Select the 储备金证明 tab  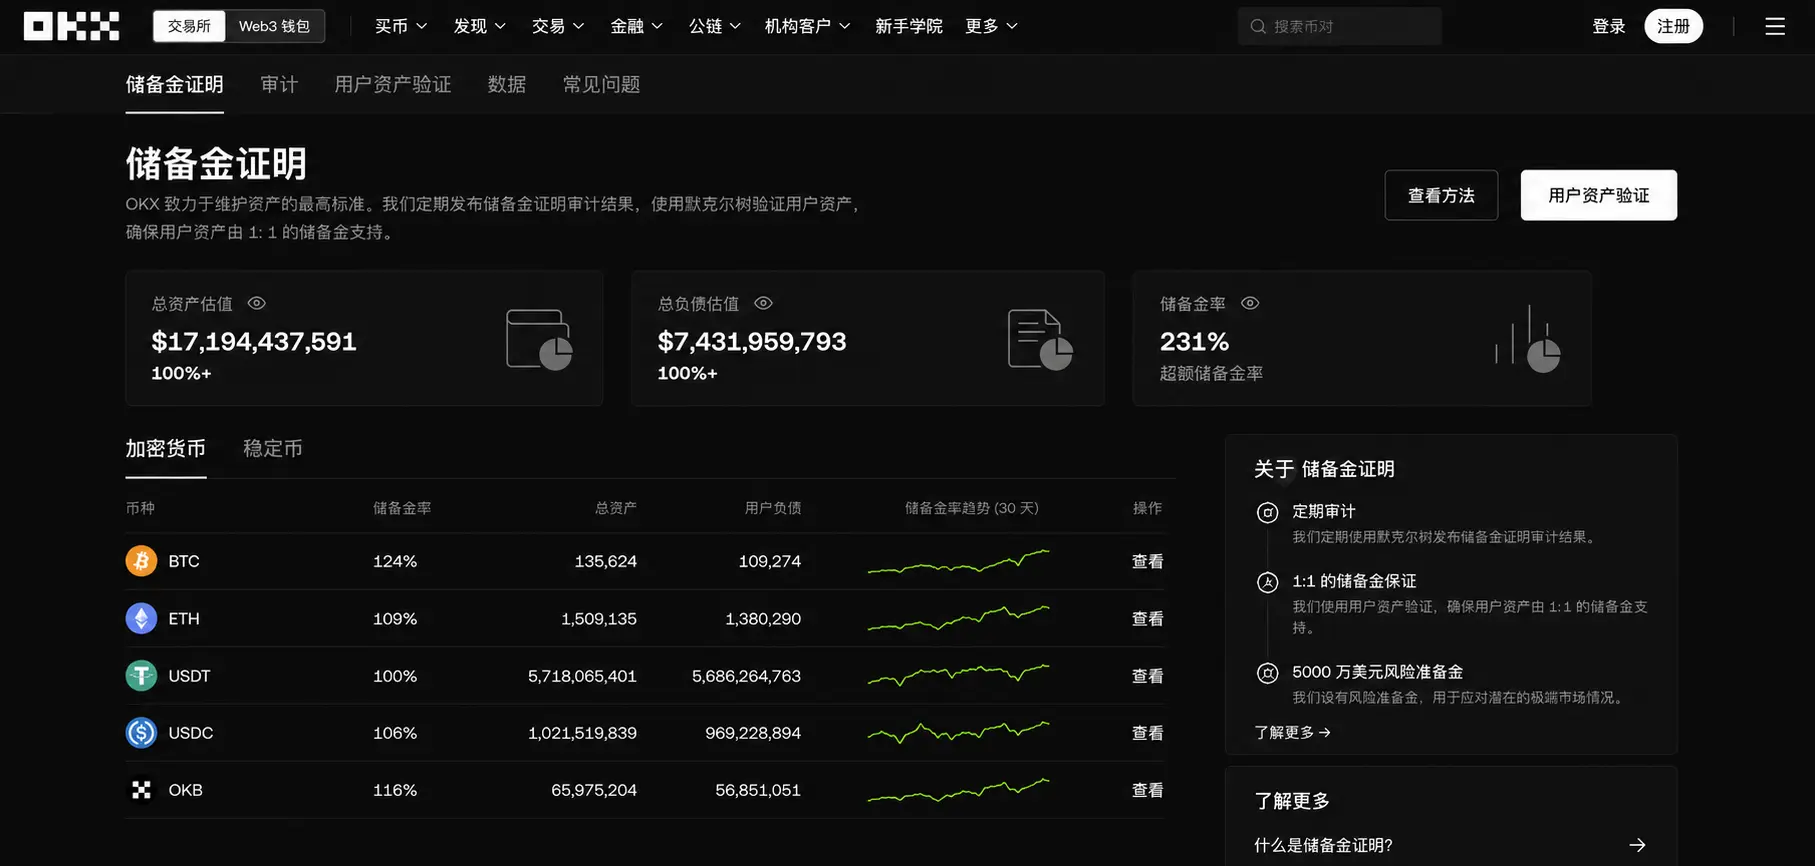point(174,84)
